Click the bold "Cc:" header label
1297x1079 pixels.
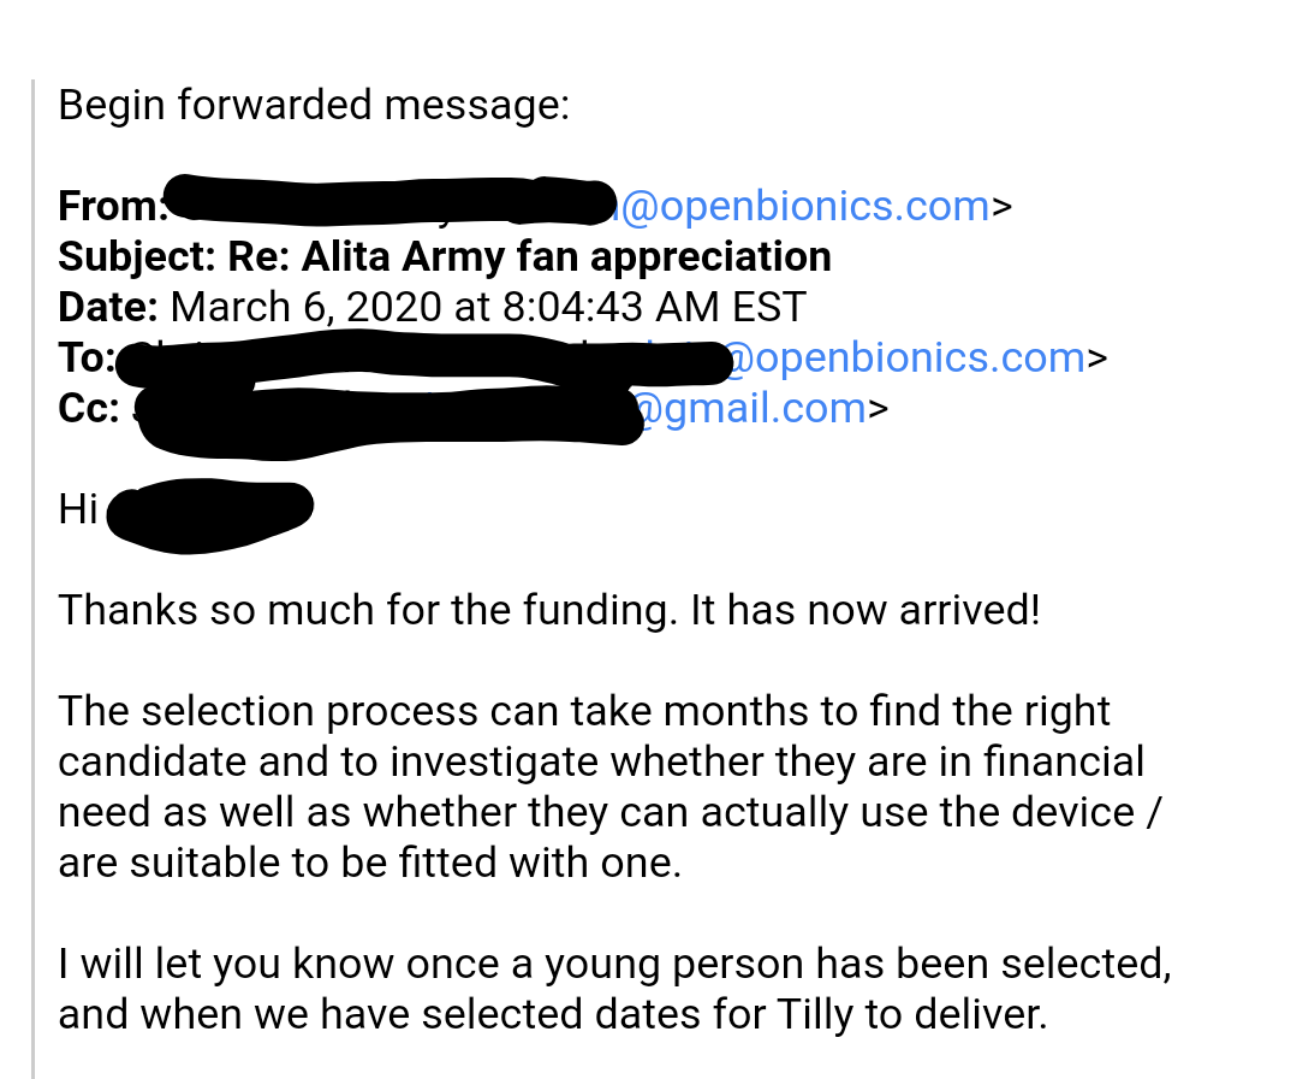tap(88, 408)
